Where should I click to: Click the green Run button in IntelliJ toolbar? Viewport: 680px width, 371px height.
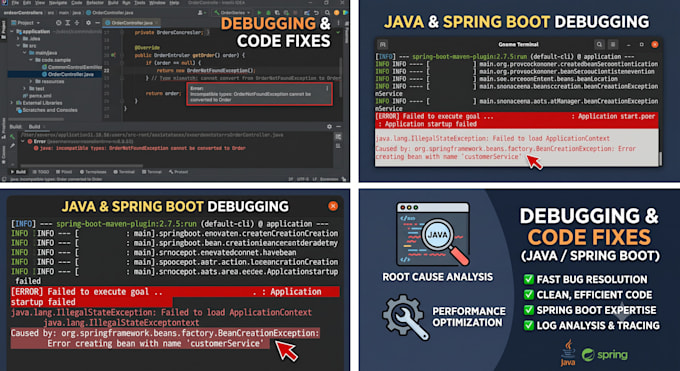click(259, 13)
